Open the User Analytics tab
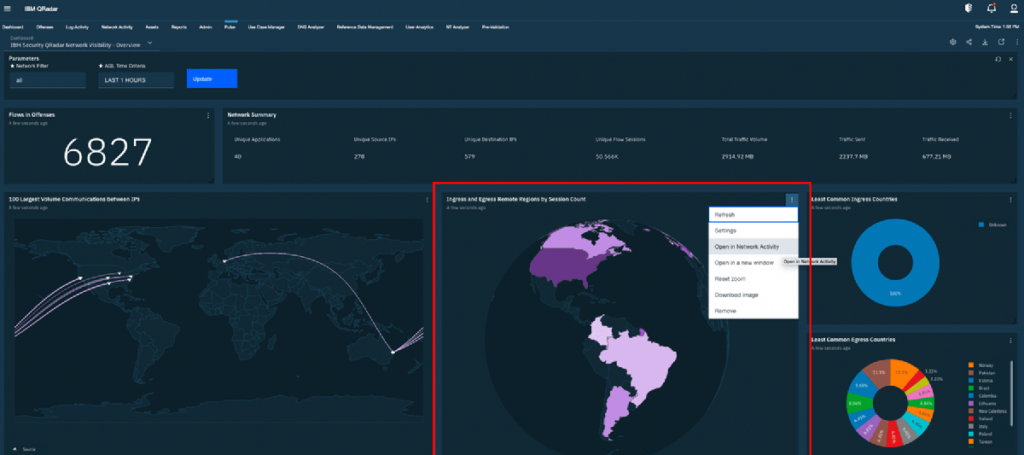Viewport: 1024px width, 455px height. pos(419,27)
